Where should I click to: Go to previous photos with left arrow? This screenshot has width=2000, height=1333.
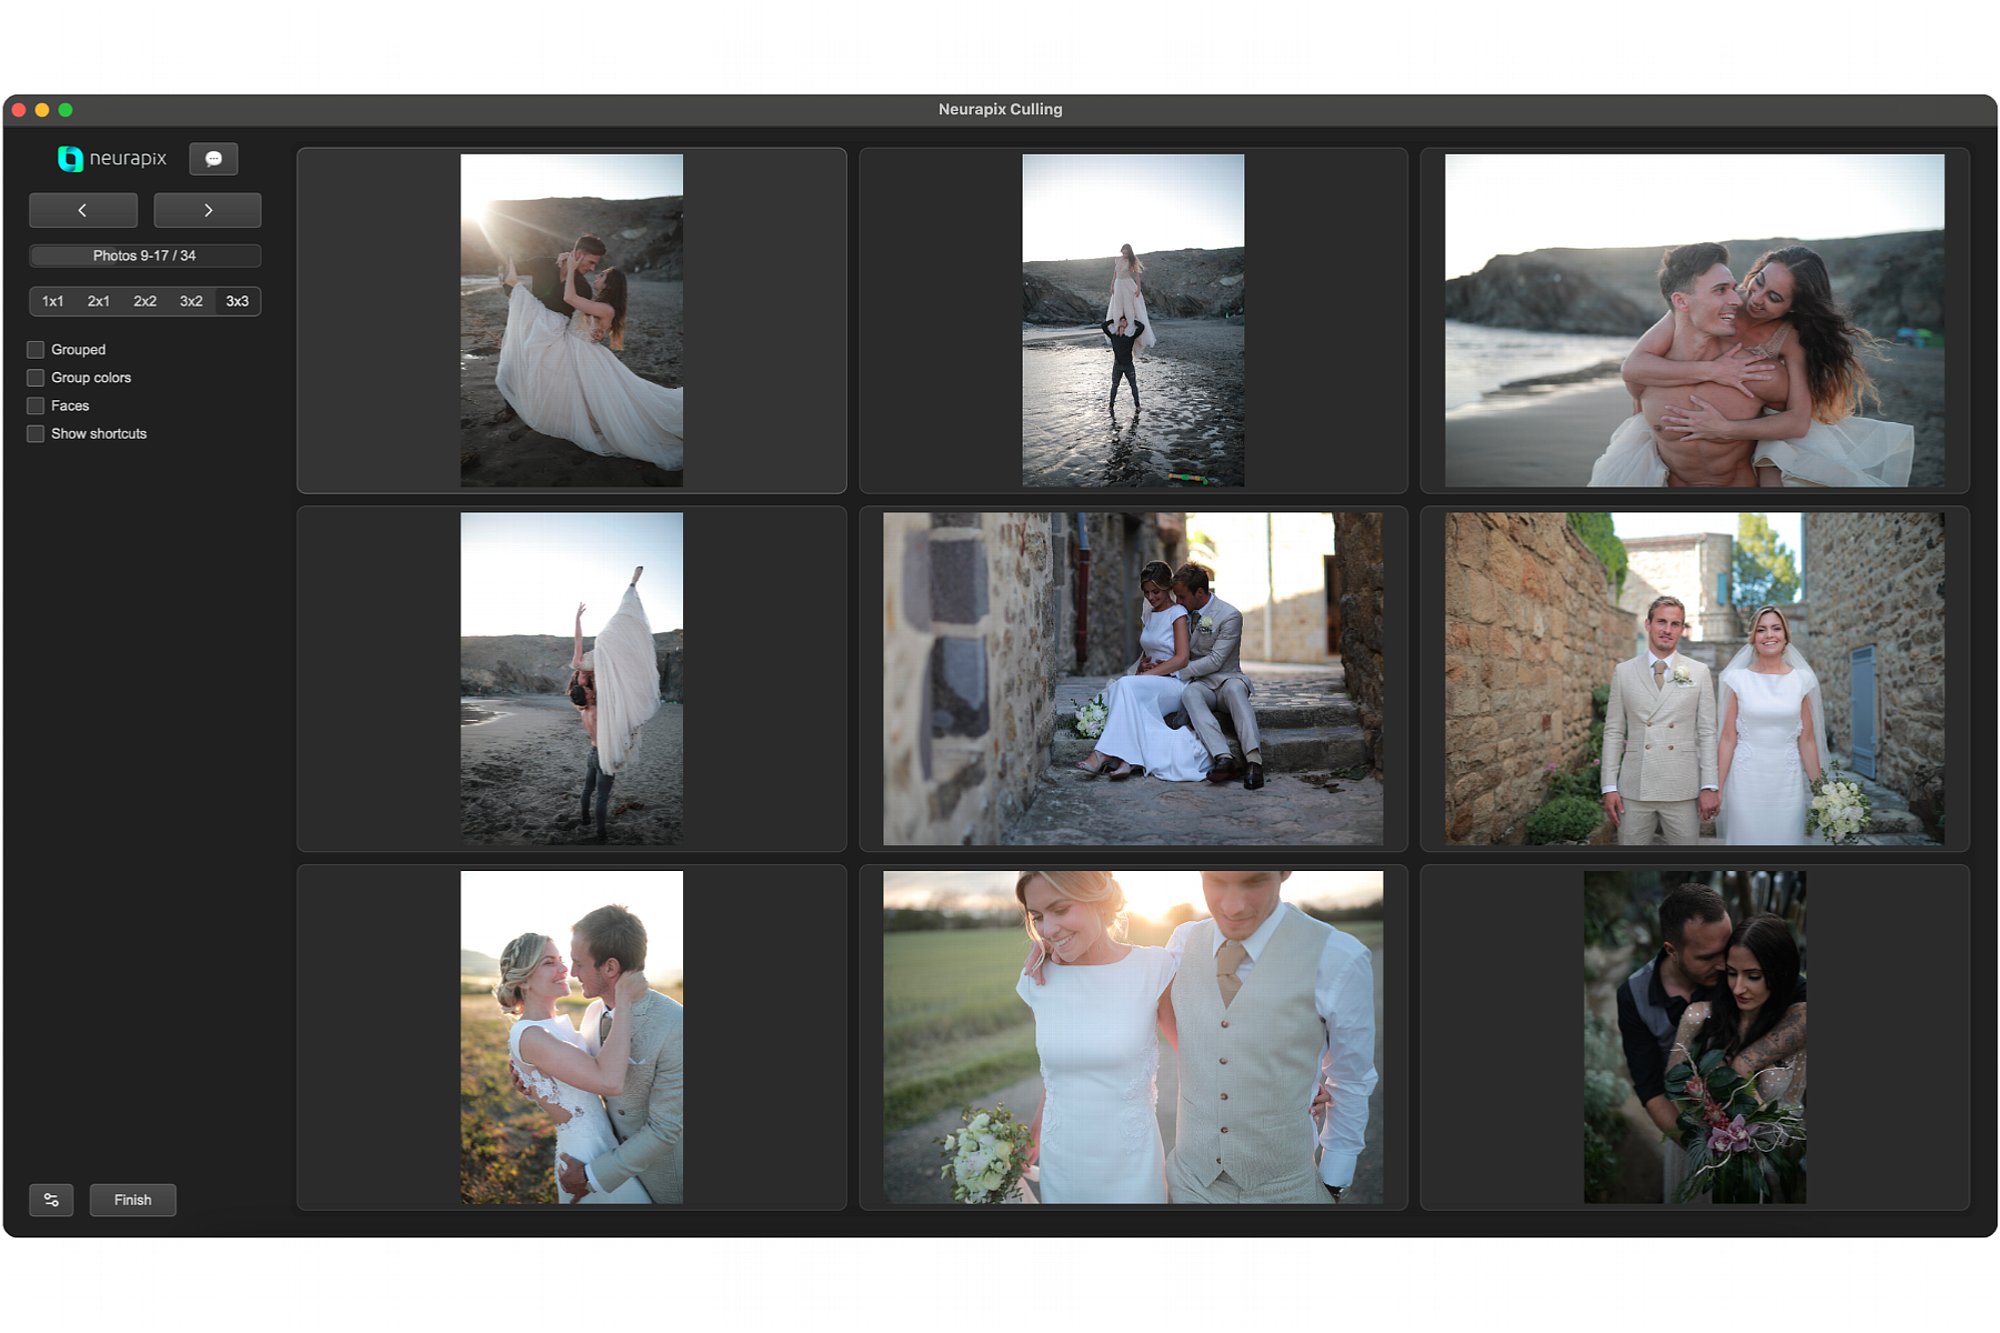83,210
